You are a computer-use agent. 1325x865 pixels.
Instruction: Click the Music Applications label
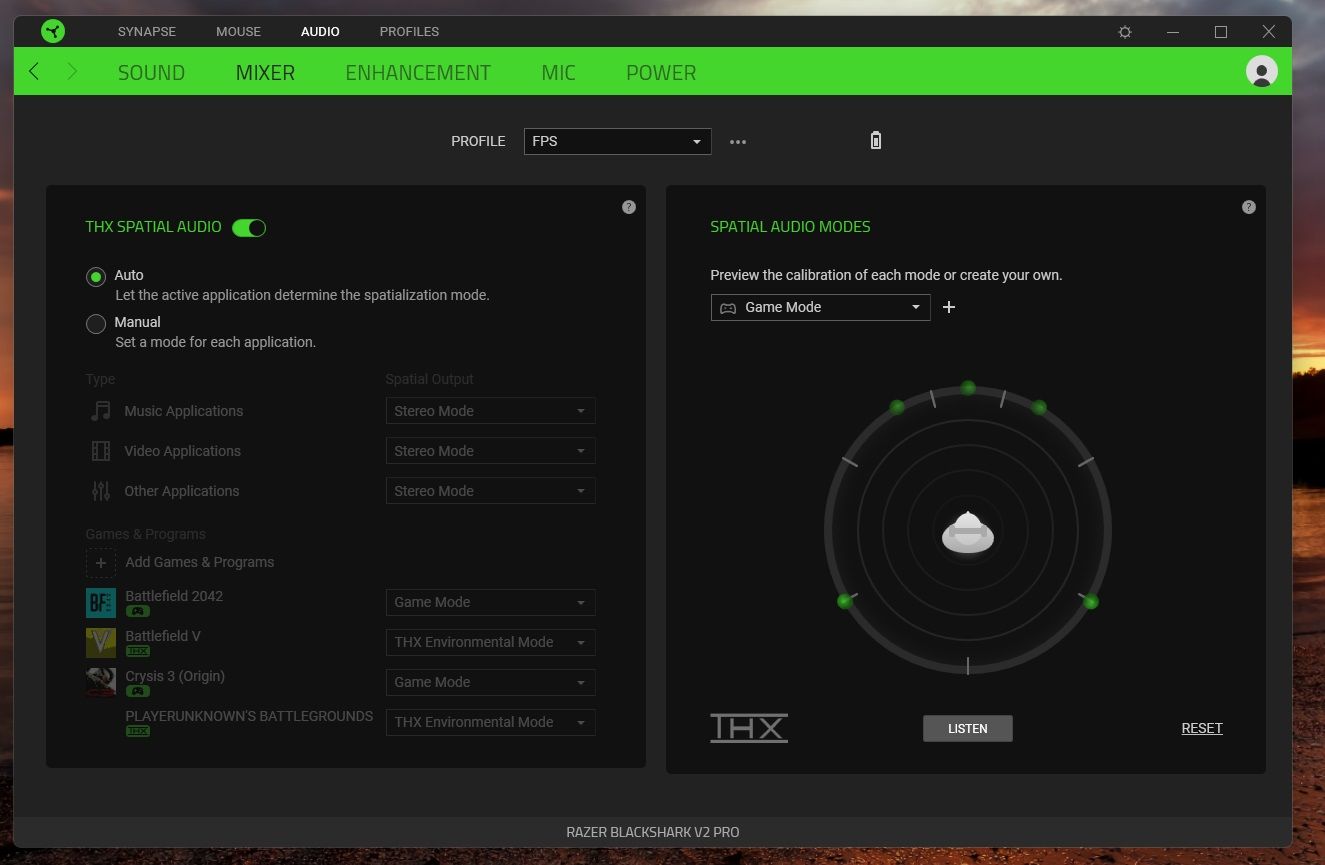(x=184, y=411)
